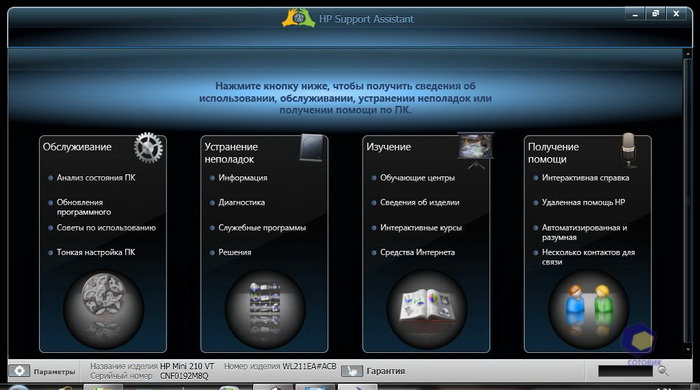Close the HP Support Assistant window

(x=676, y=14)
